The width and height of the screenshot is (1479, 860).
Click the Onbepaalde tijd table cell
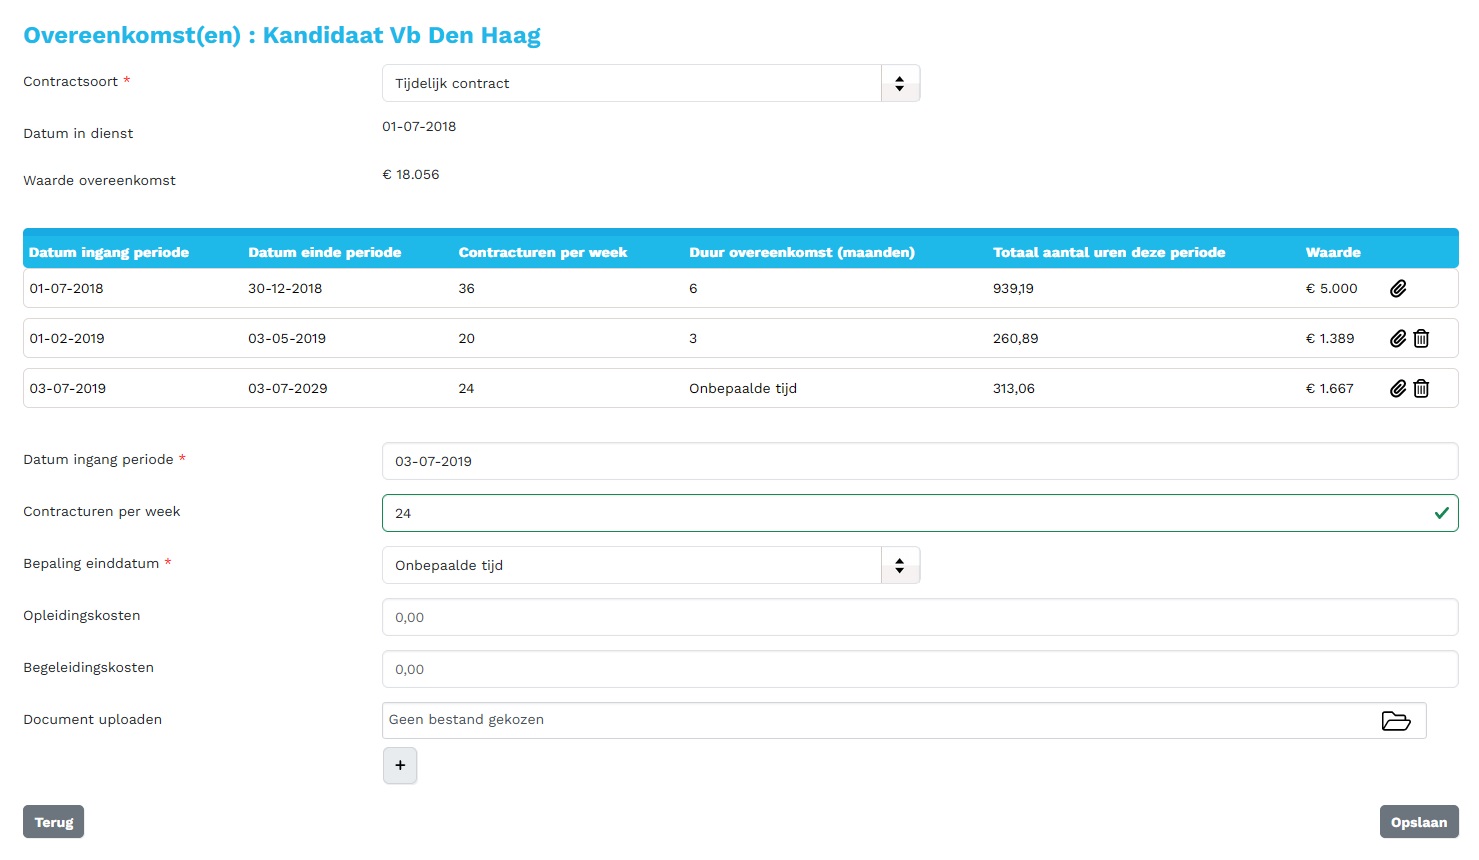coord(743,388)
